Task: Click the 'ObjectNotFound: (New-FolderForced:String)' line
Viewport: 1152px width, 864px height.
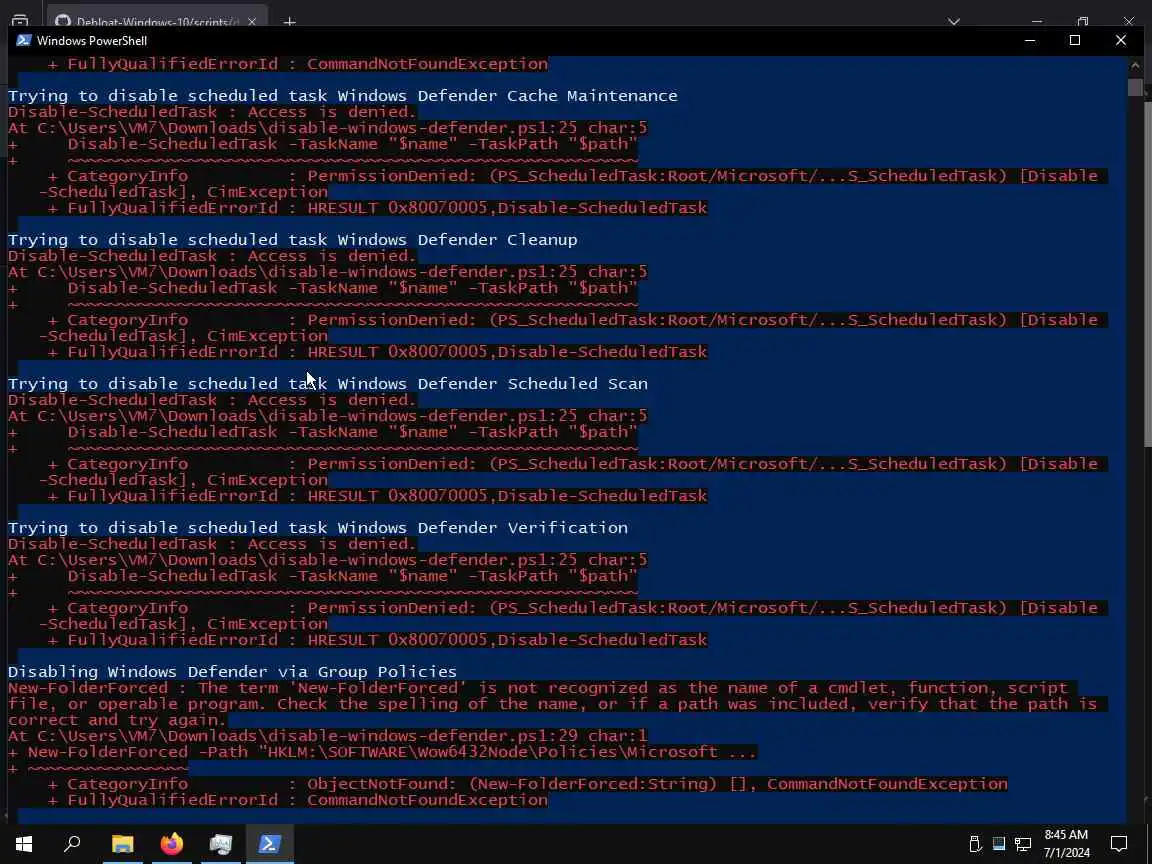Action: (x=528, y=784)
